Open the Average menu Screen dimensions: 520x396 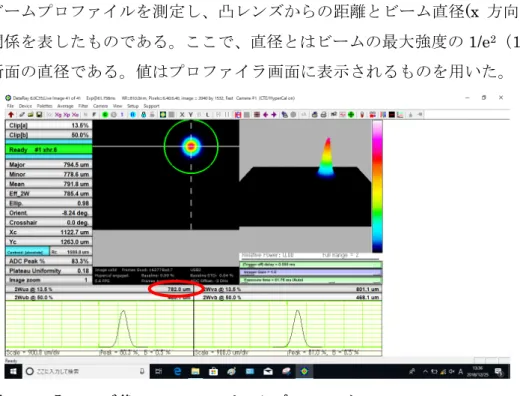click(65, 106)
